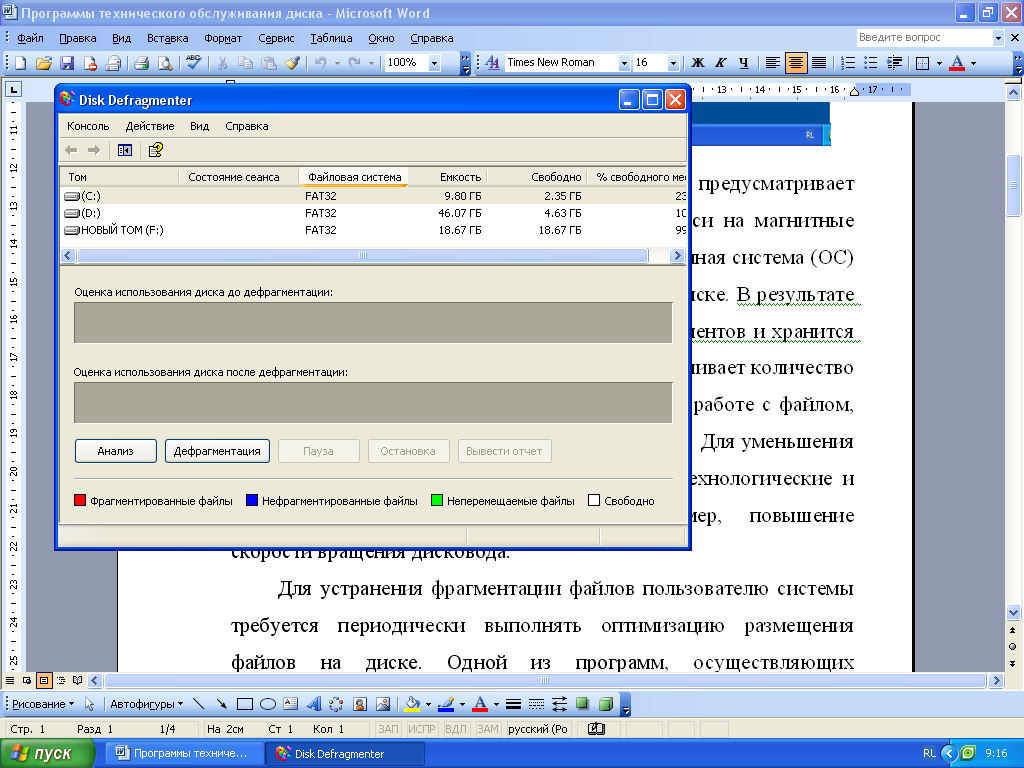Screen dimensions: 1024x768
Task: Open the Font Color dropdown arrow in Formatting toolbar
Action: pos(973,63)
